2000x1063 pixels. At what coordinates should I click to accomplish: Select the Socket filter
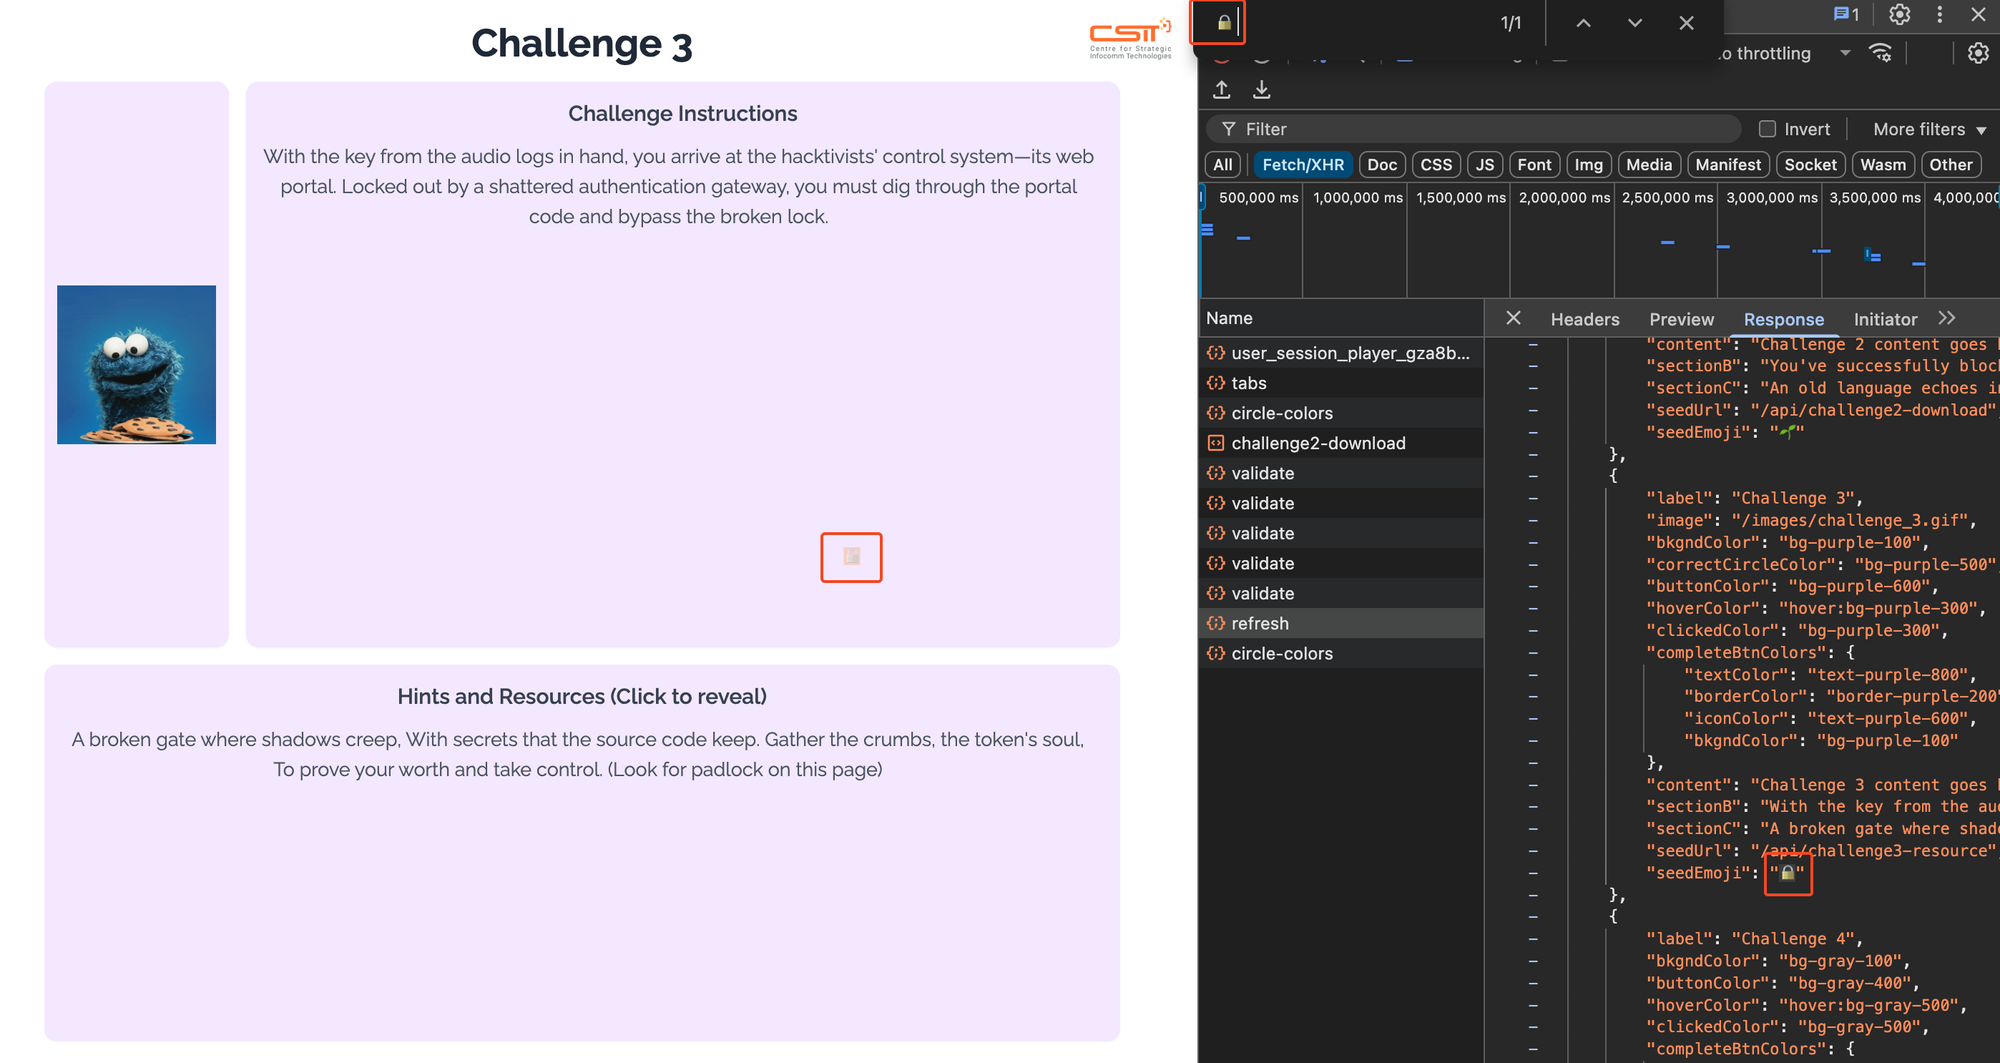coord(1810,165)
